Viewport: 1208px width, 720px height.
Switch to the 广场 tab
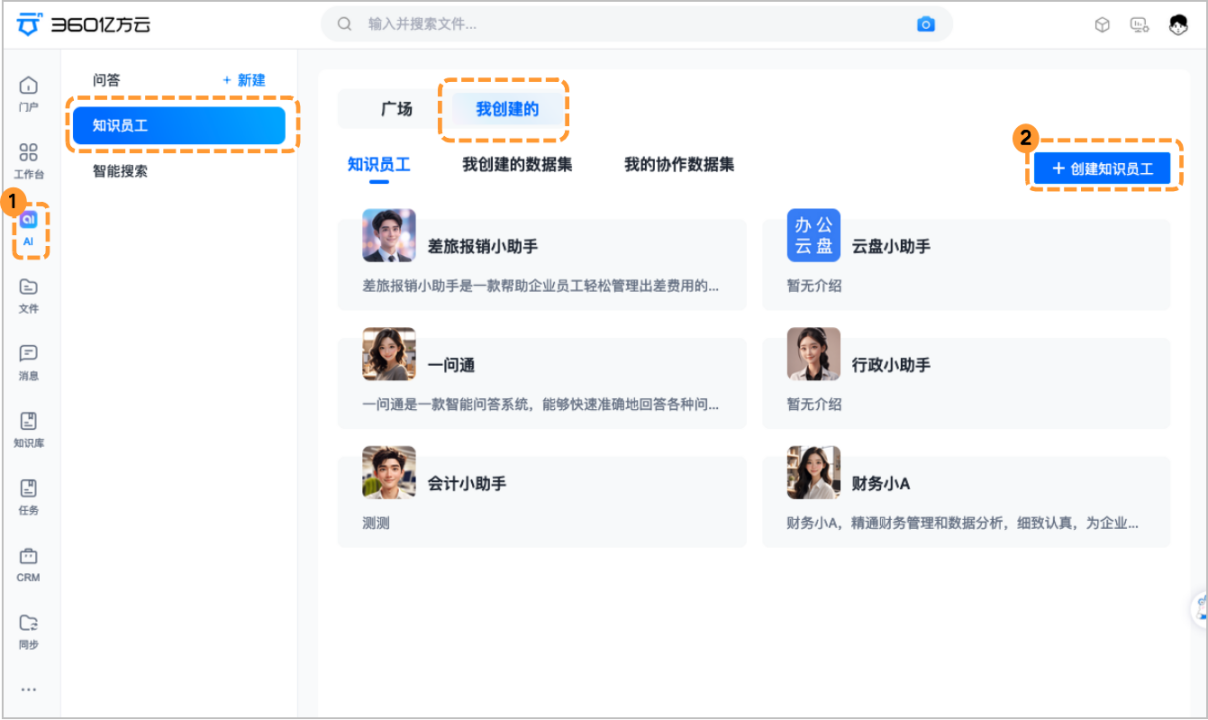click(396, 109)
